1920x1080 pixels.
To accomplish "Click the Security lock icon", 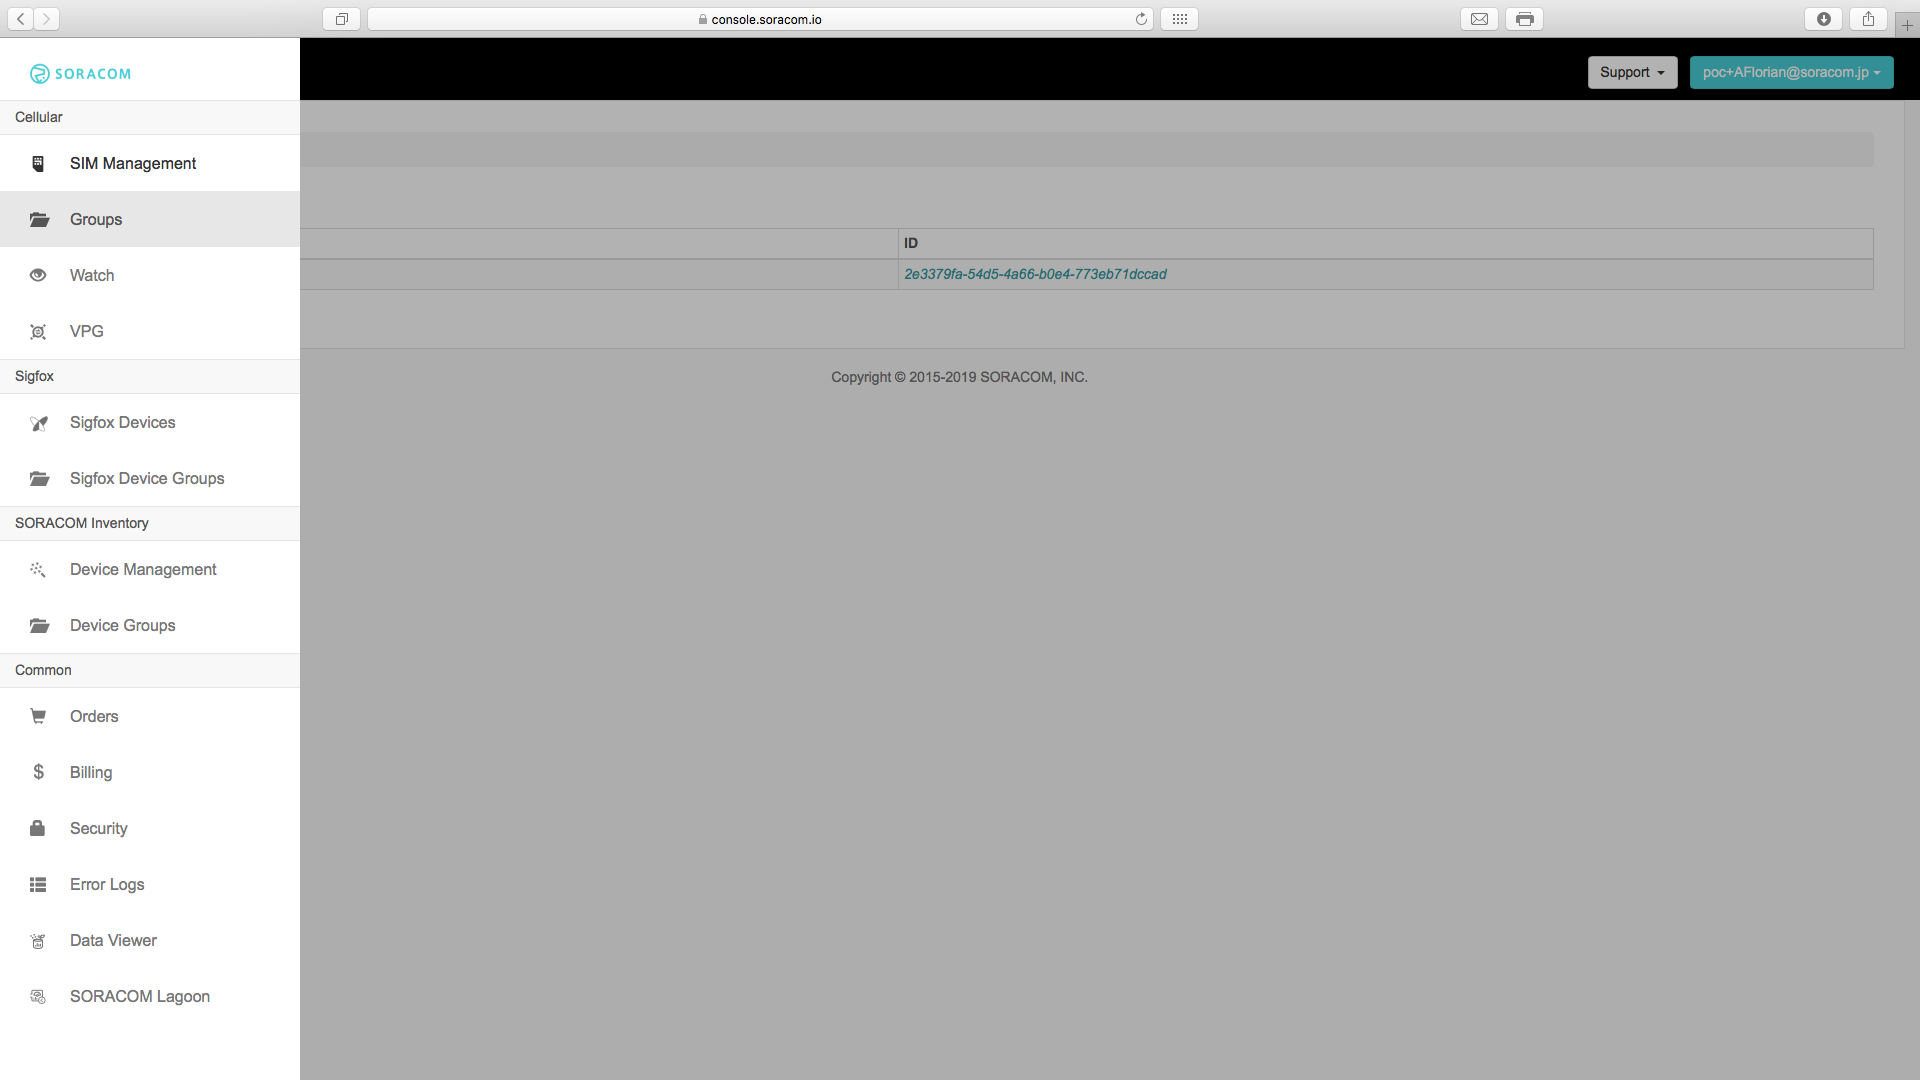I will tap(38, 828).
